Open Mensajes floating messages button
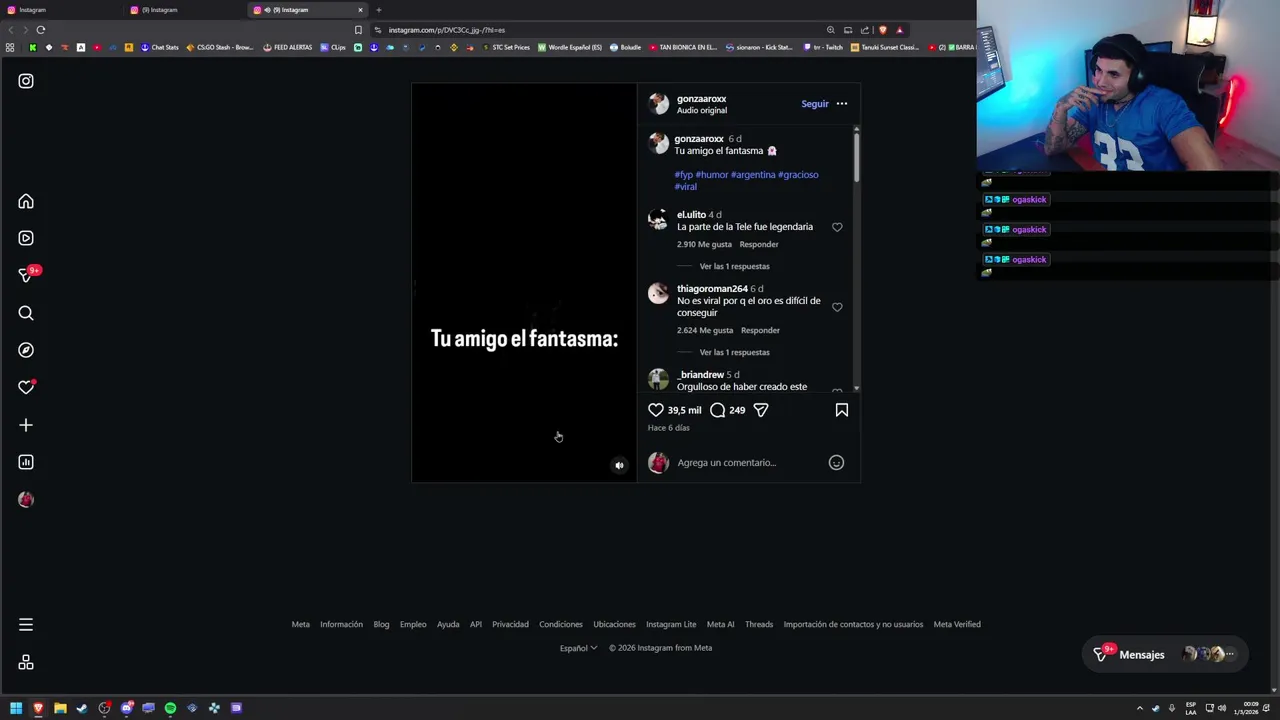 (x=1165, y=655)
